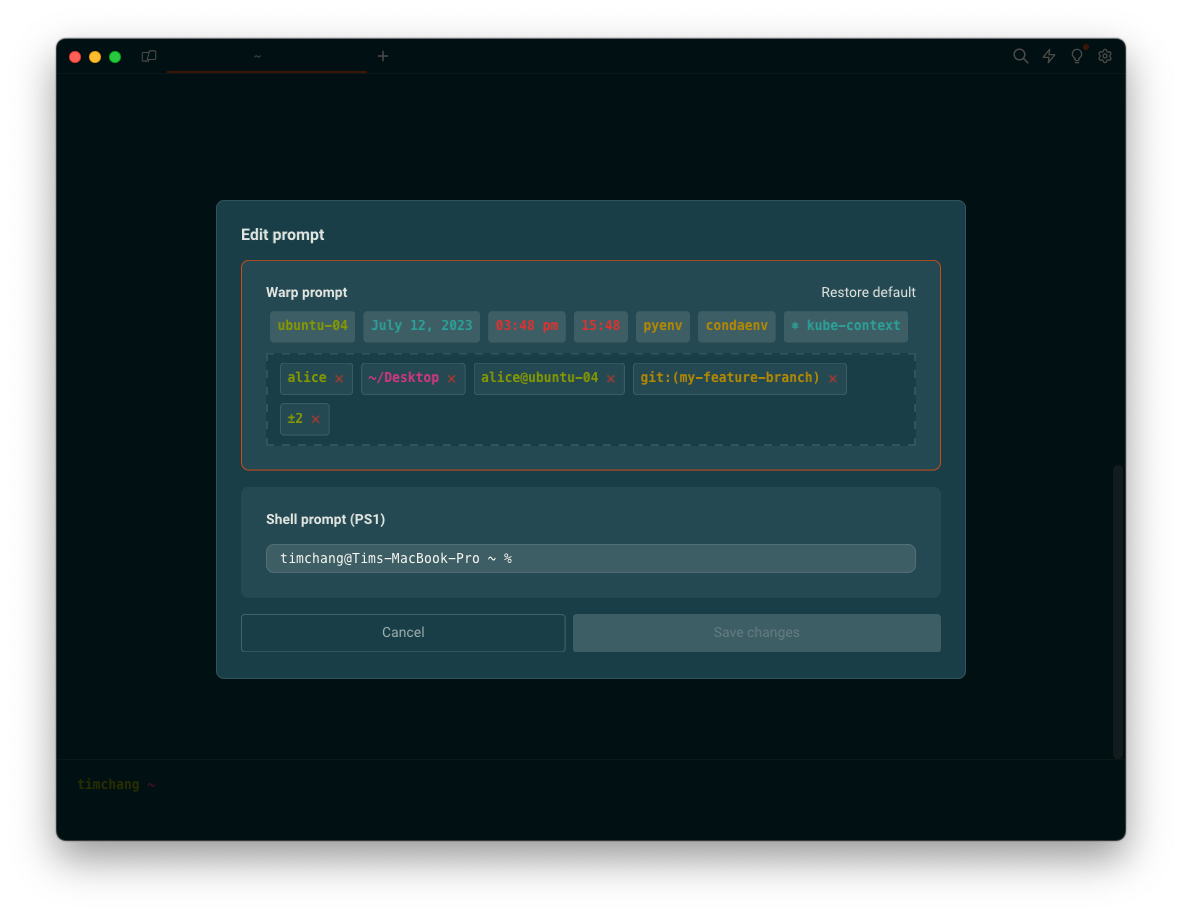Toggle the split pane icon beside window controls
This screenshot has width=1182, height=915.
coord(149,56)
